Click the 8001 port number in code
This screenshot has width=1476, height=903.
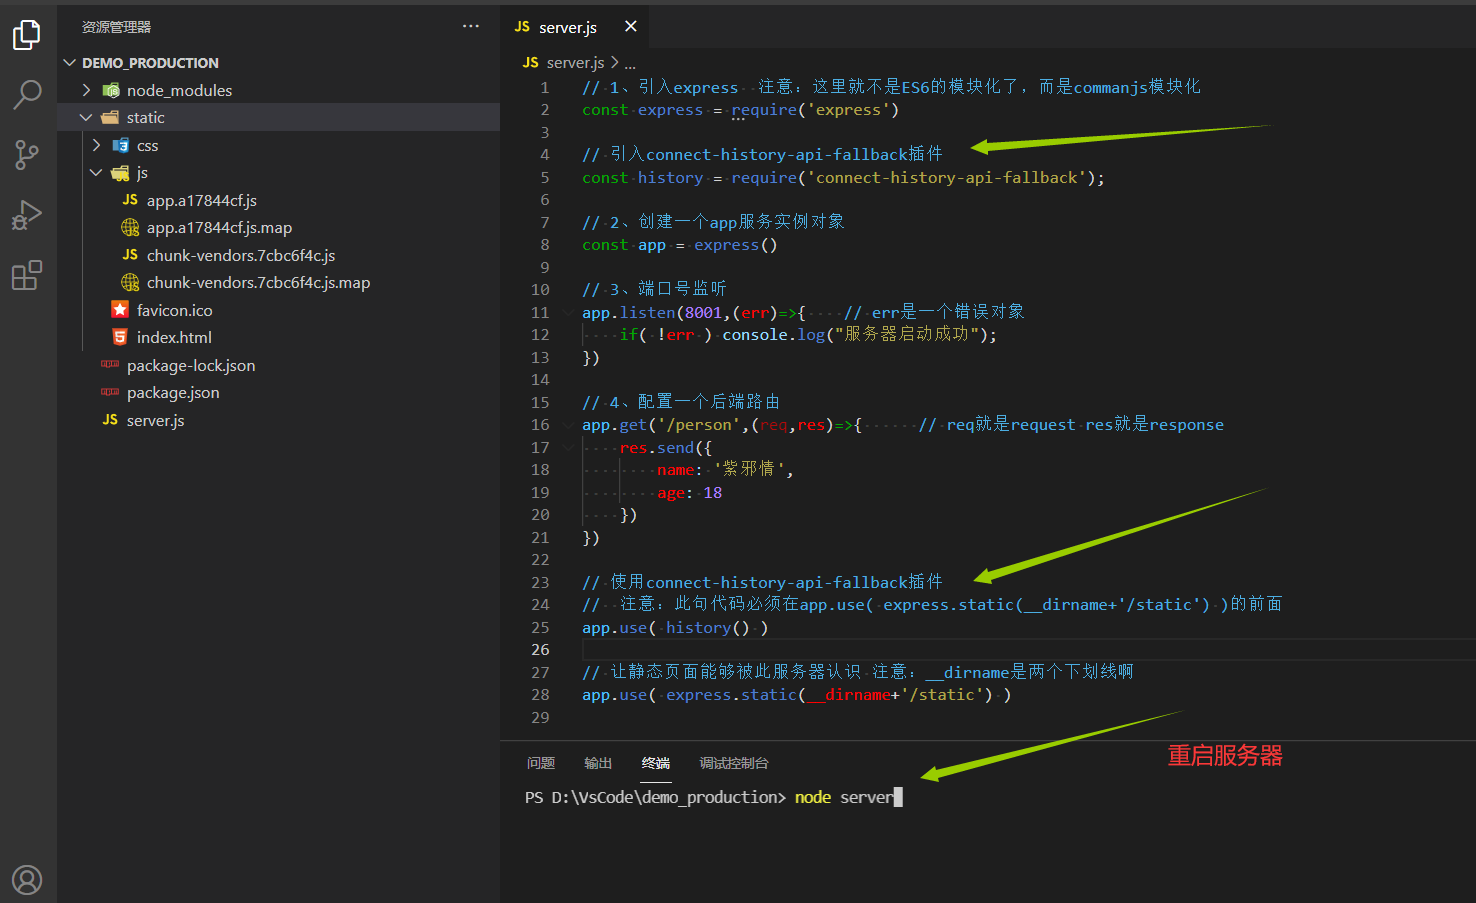(x=703, y=313)
